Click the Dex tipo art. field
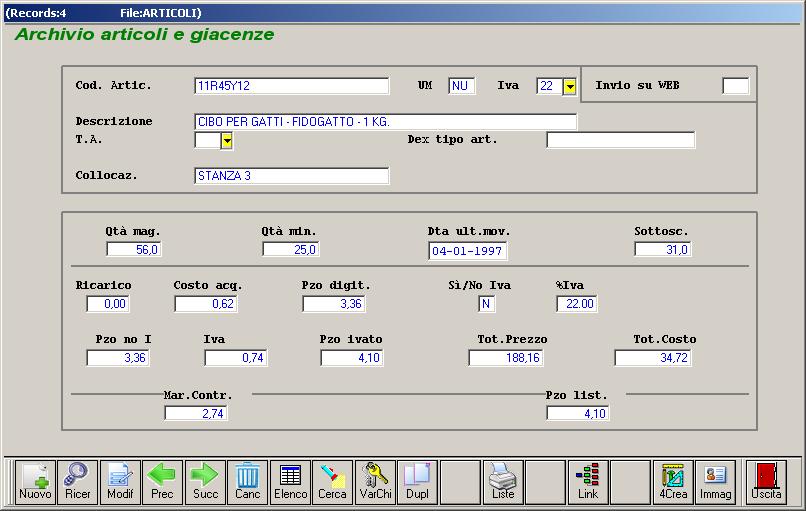Screen dimensions: 806x511 620,140
